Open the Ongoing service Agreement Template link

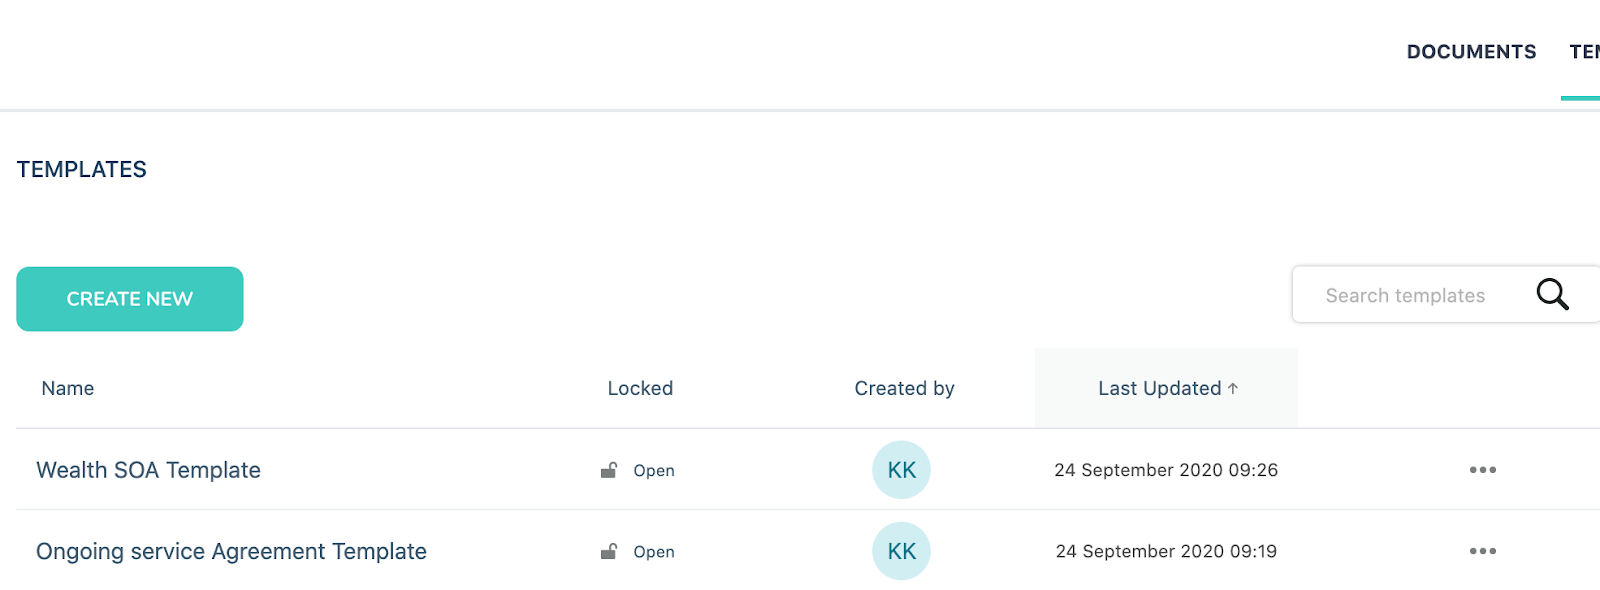tap(231, 551)
